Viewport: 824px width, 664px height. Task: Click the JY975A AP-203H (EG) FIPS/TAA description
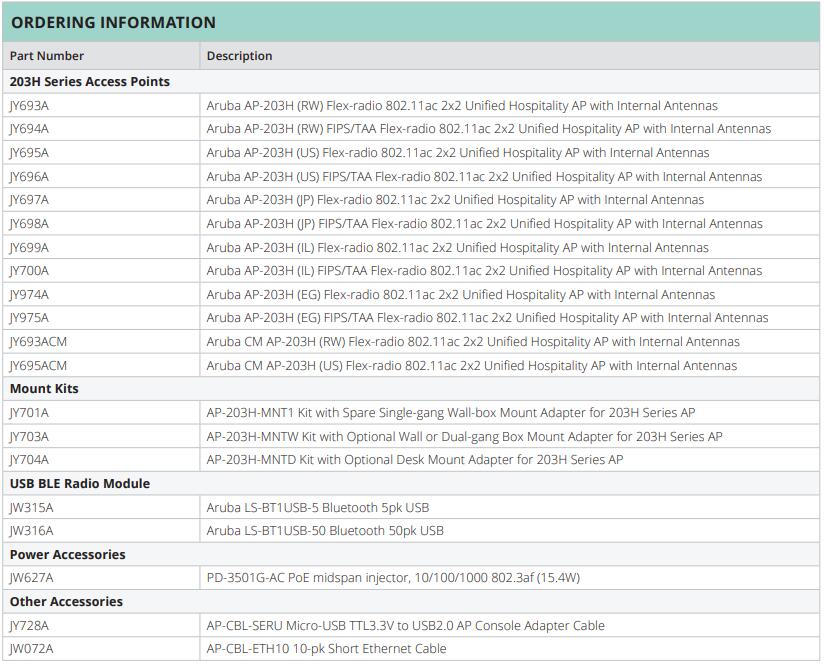(x=487, y=318)
